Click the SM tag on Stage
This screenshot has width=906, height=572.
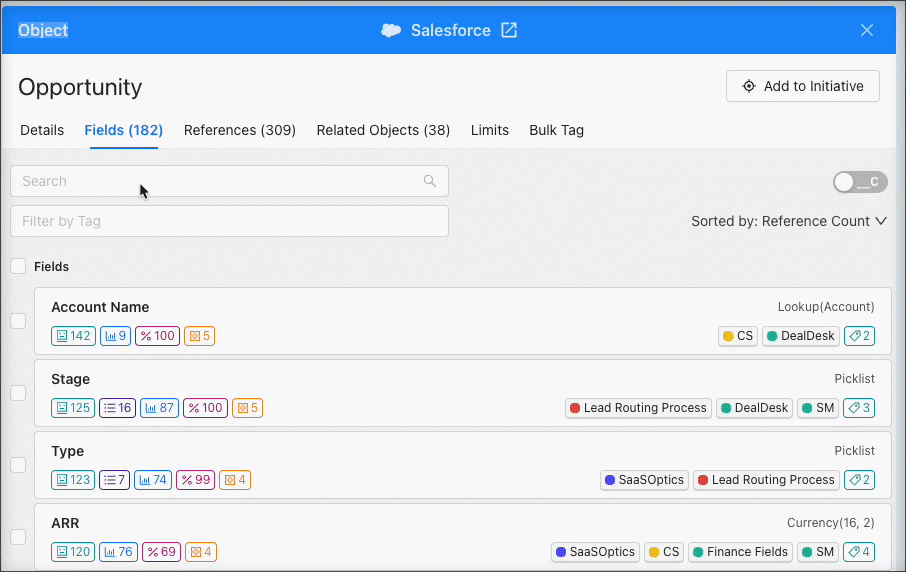818,408
